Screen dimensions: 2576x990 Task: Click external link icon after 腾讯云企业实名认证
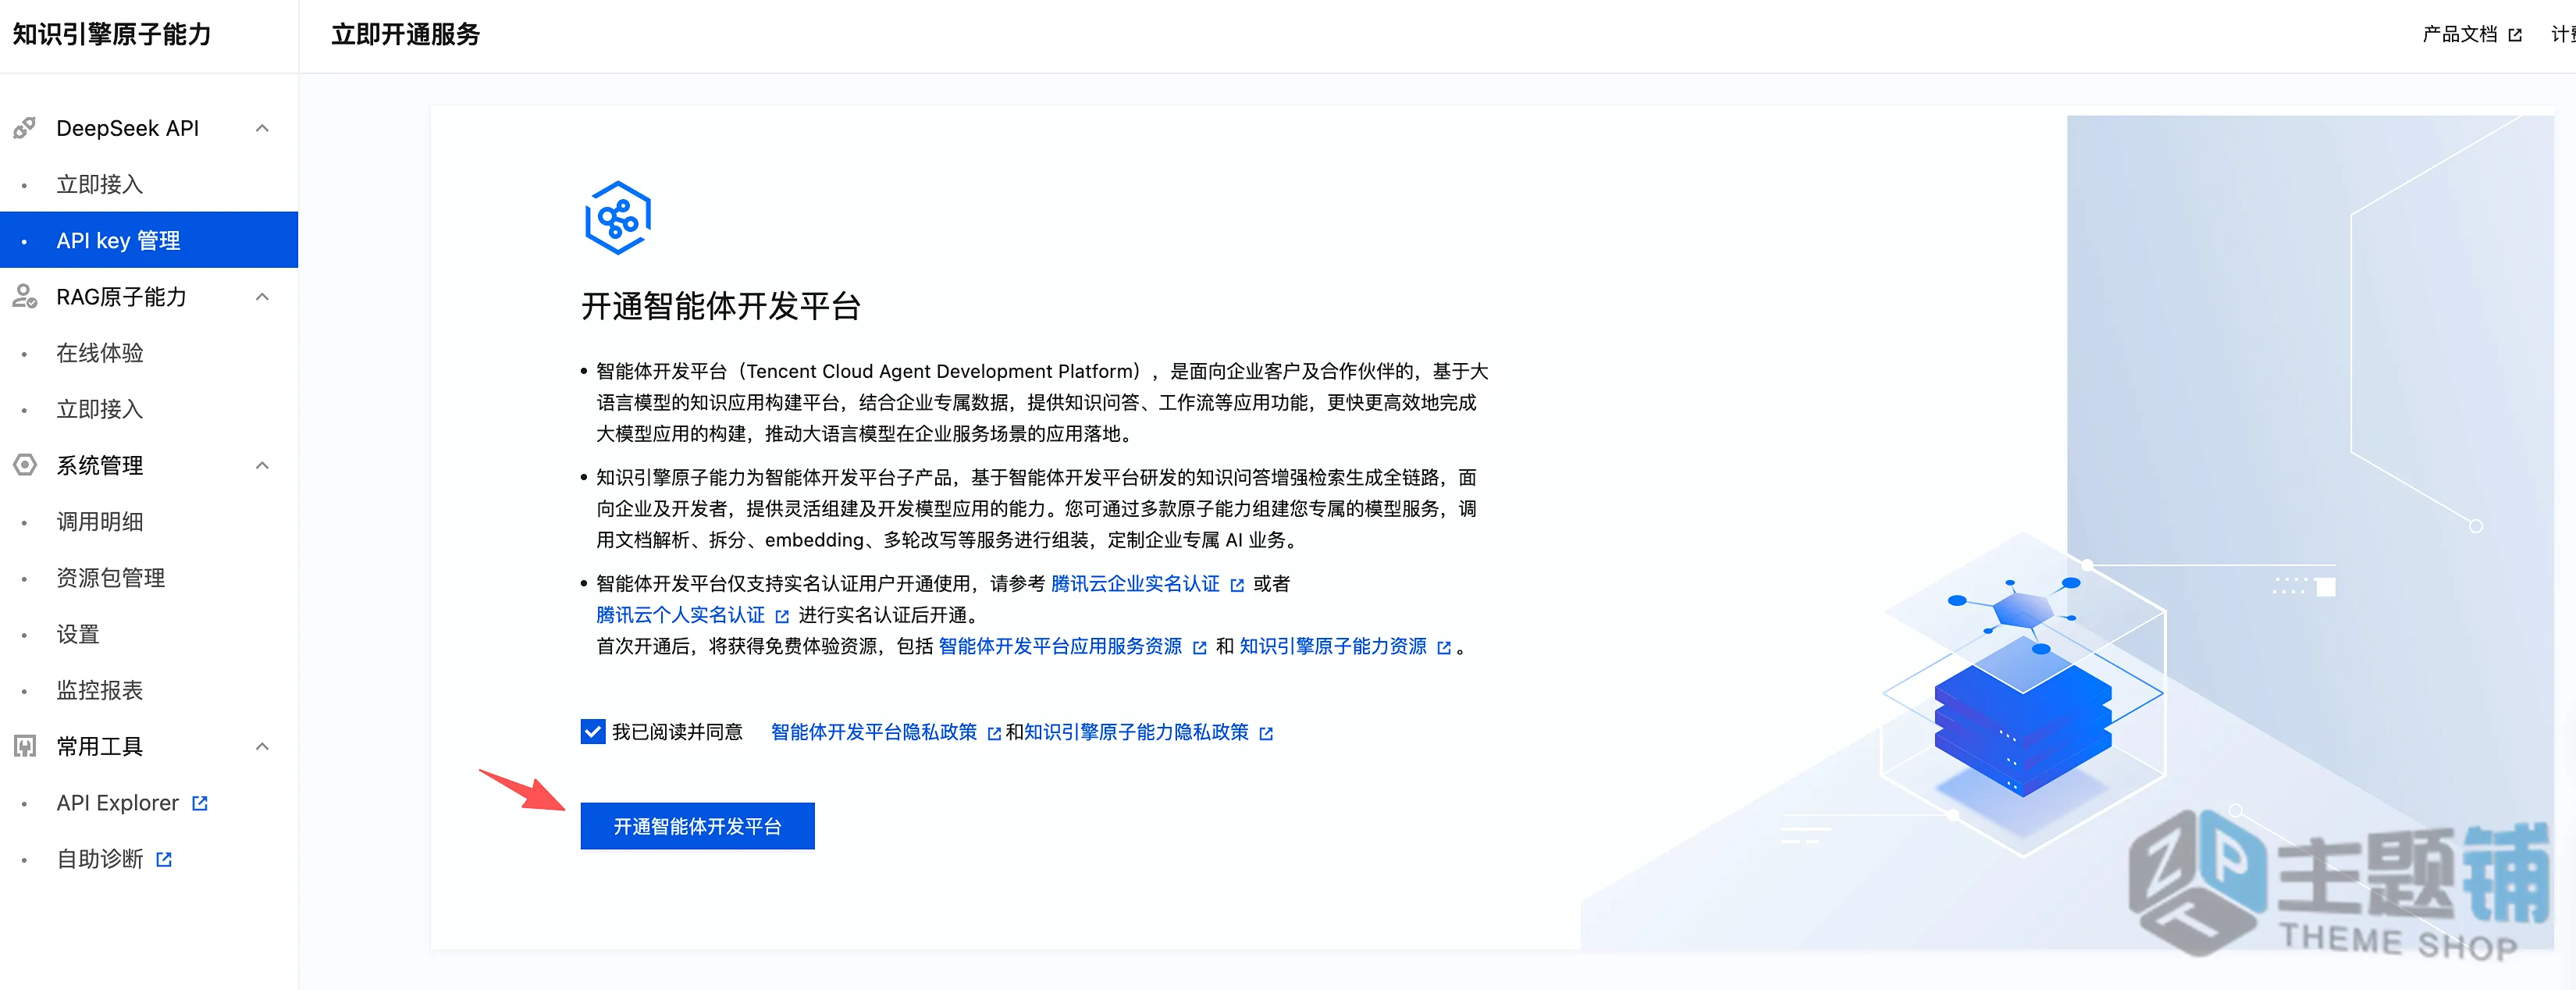(1237, 585)
